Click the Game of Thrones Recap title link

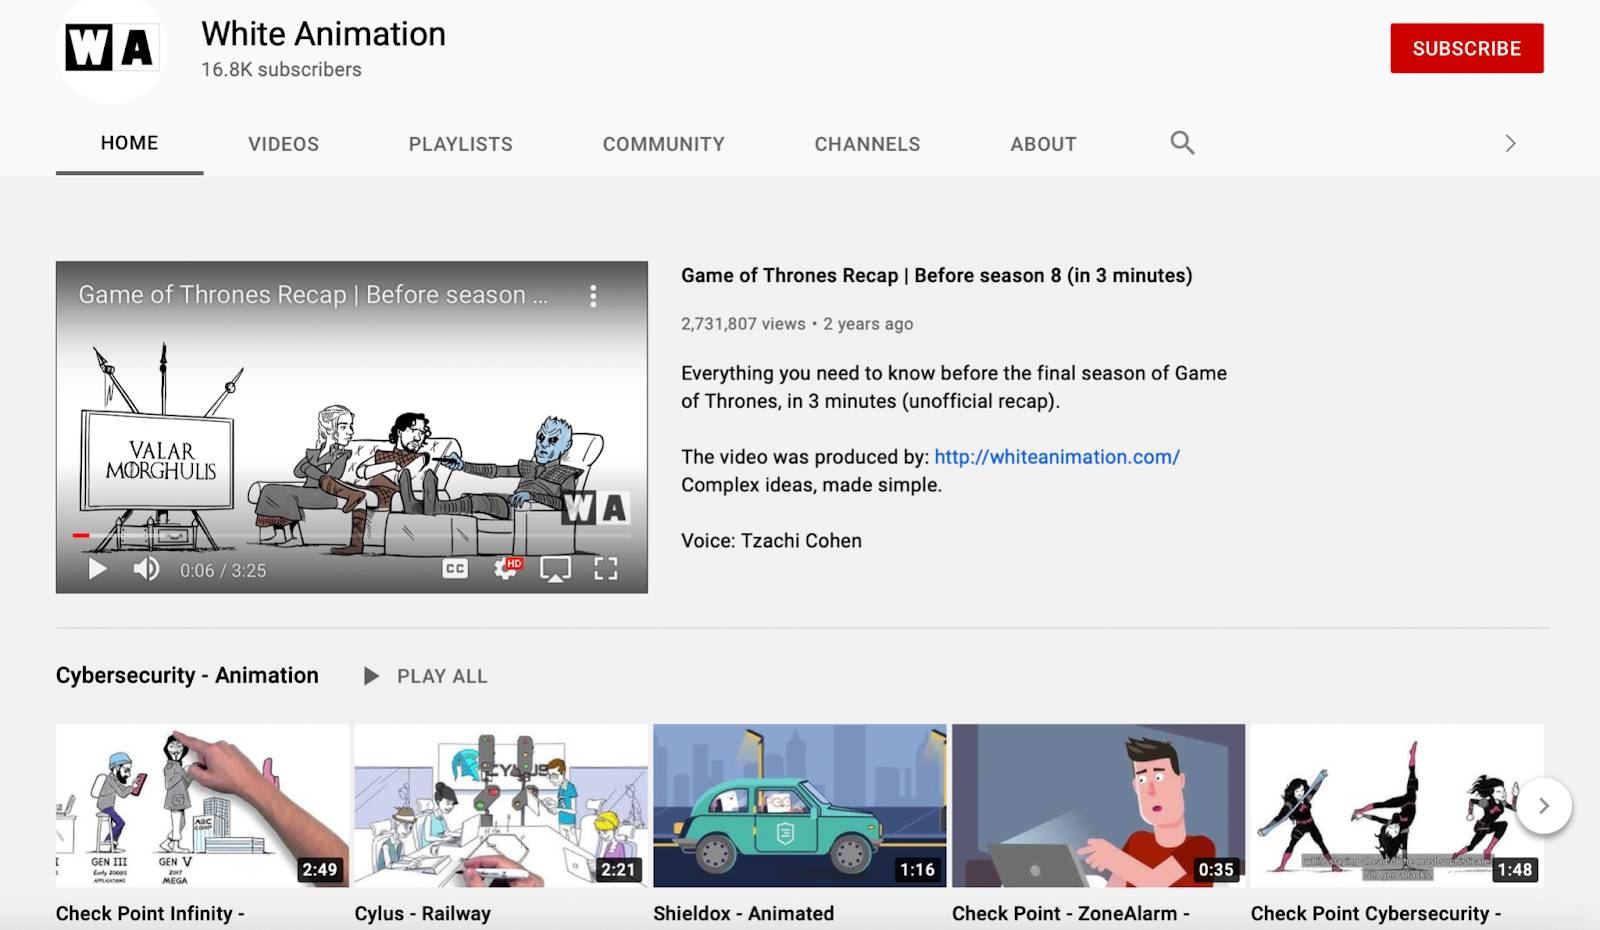pos(937,276)
